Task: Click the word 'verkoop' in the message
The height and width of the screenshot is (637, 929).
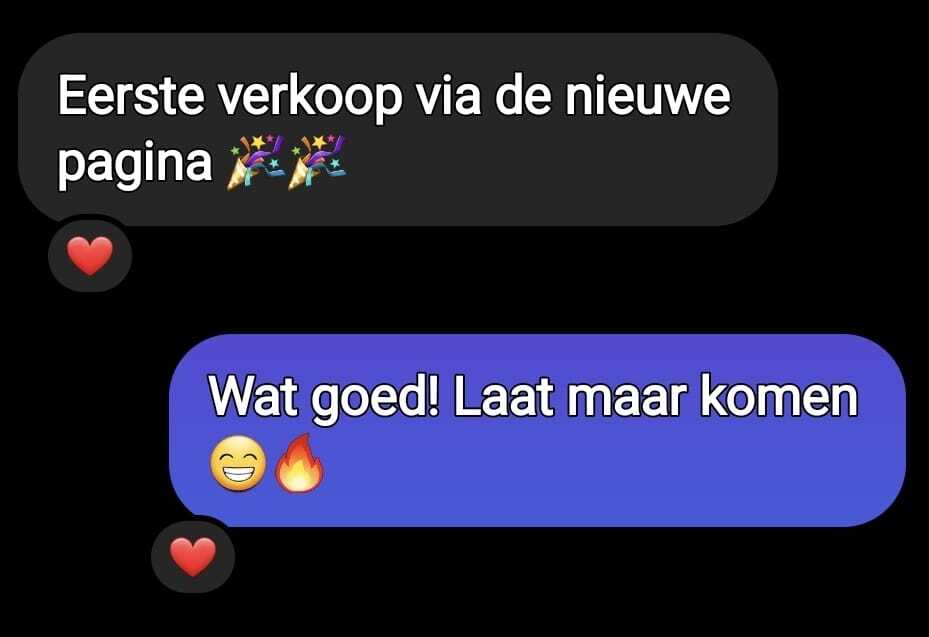Action: (x=310, y=98)
